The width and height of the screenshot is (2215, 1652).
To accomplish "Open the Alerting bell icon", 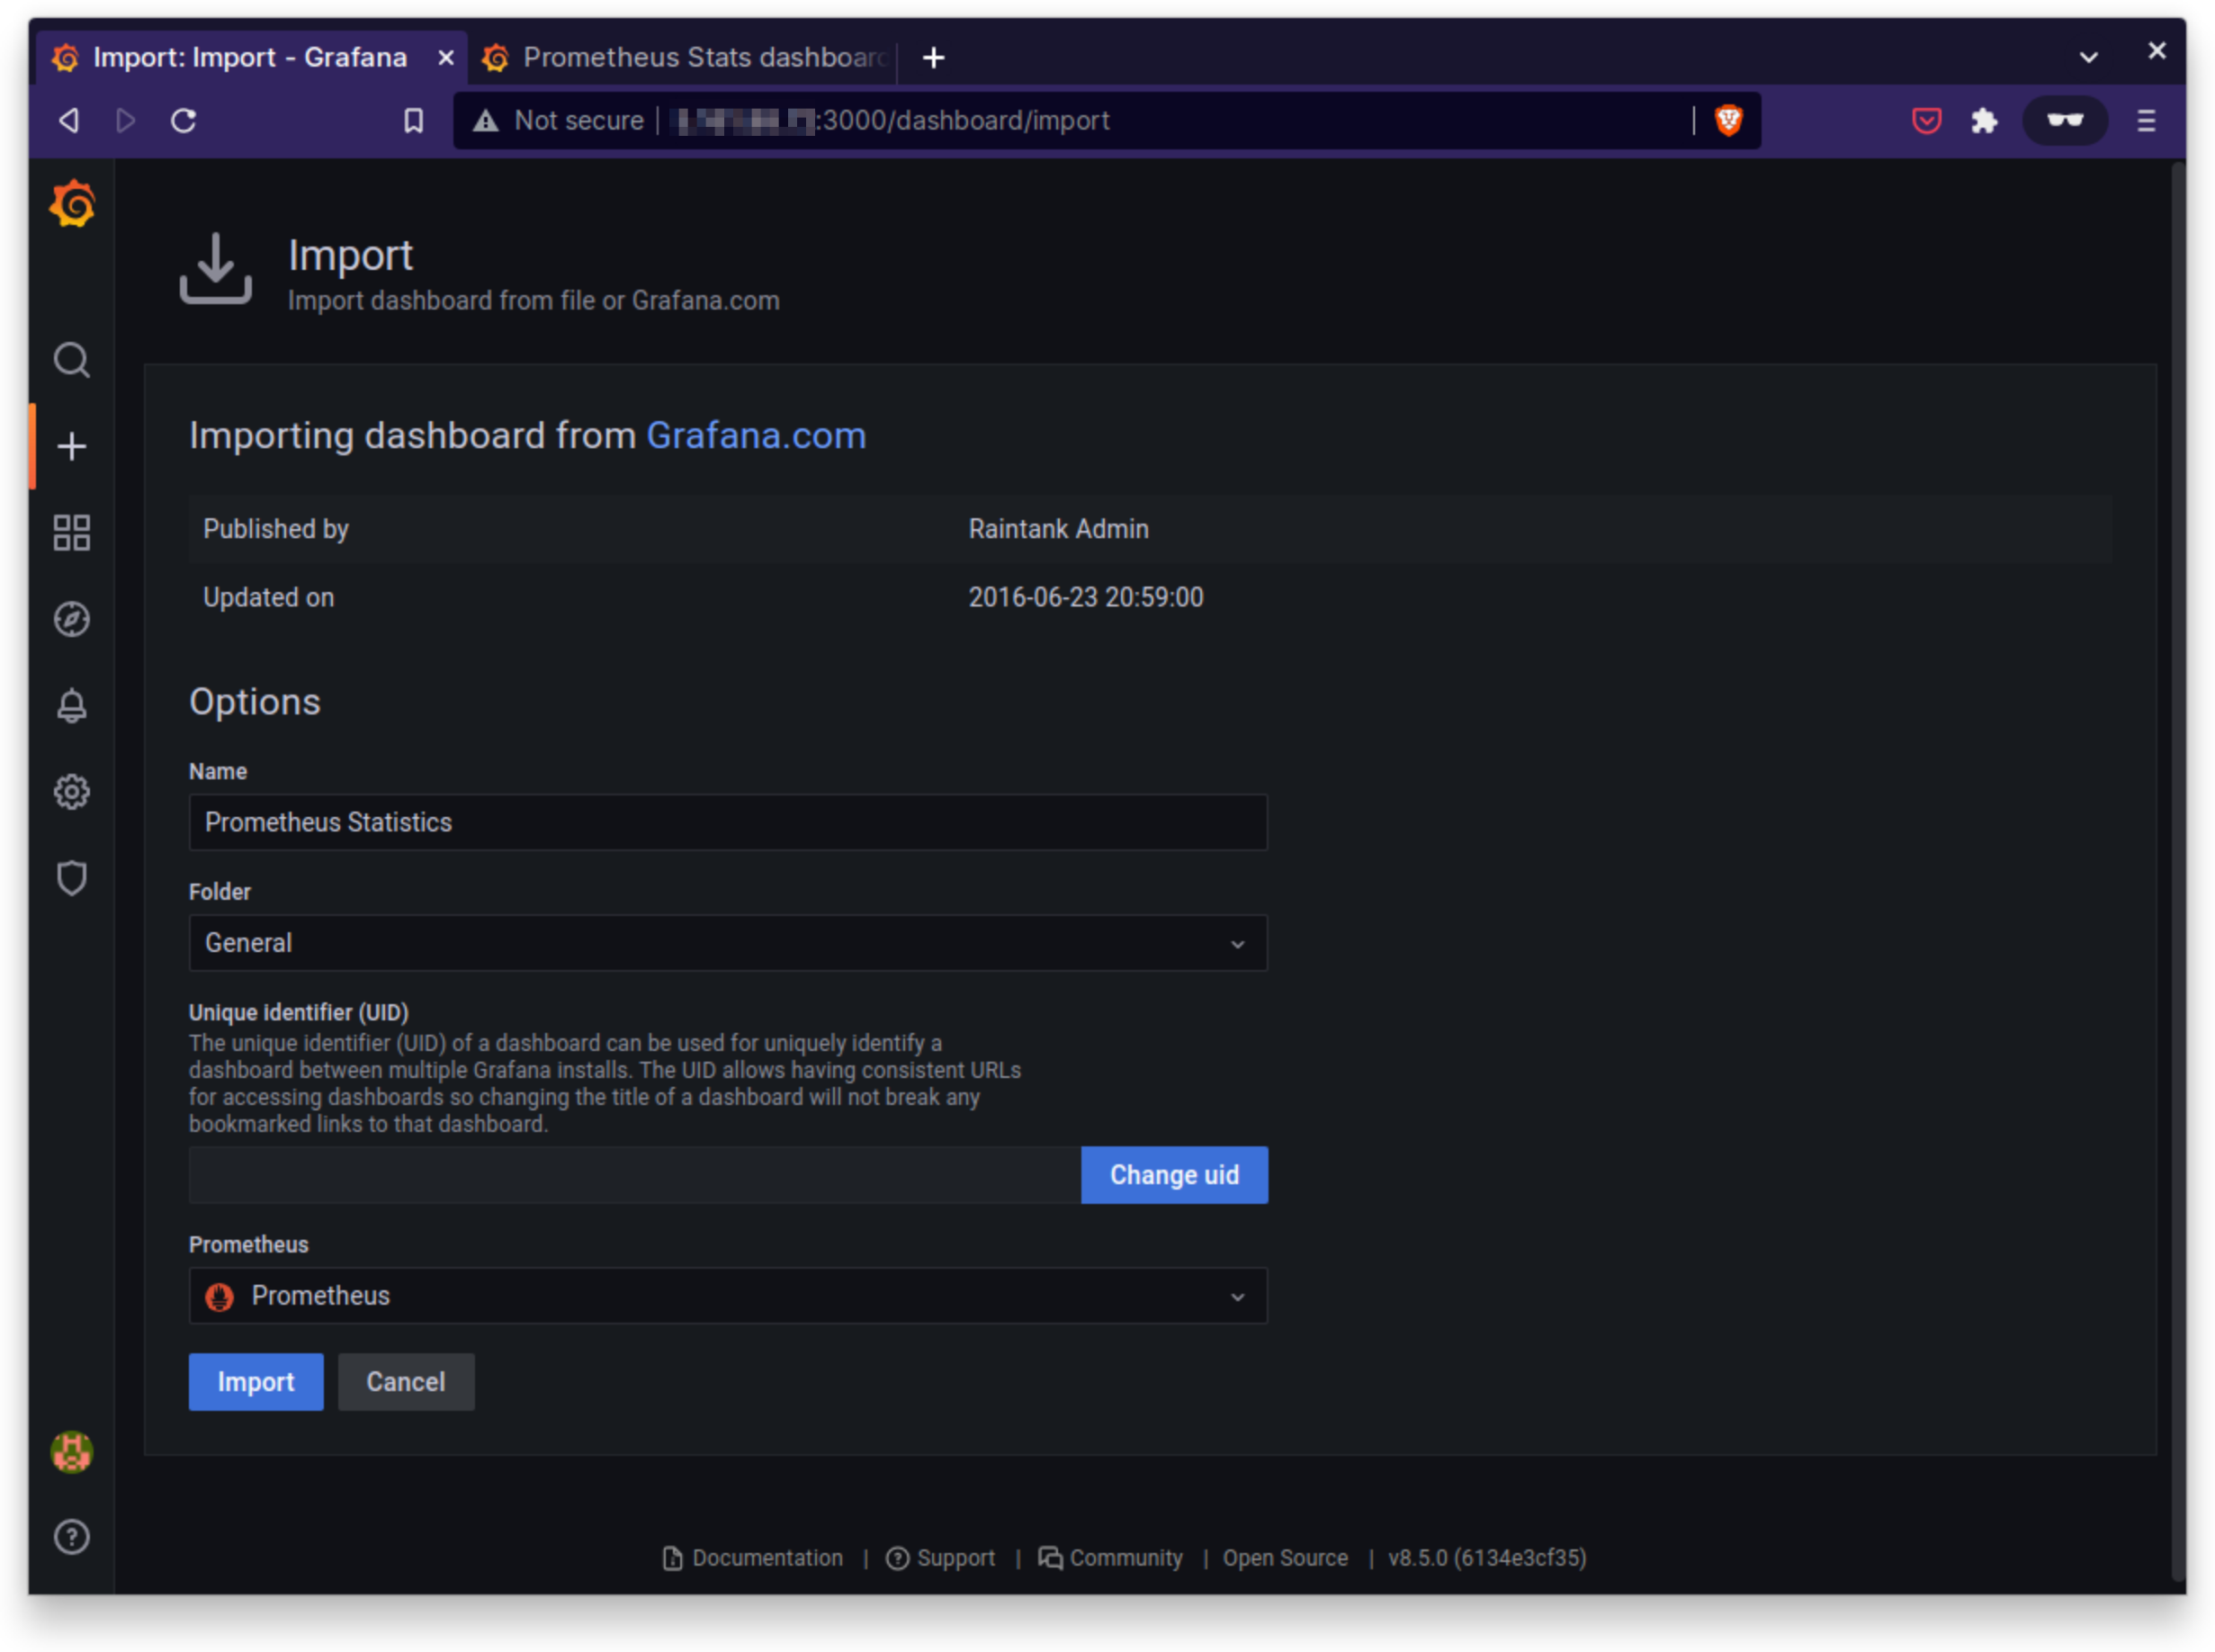I will 72,706.
